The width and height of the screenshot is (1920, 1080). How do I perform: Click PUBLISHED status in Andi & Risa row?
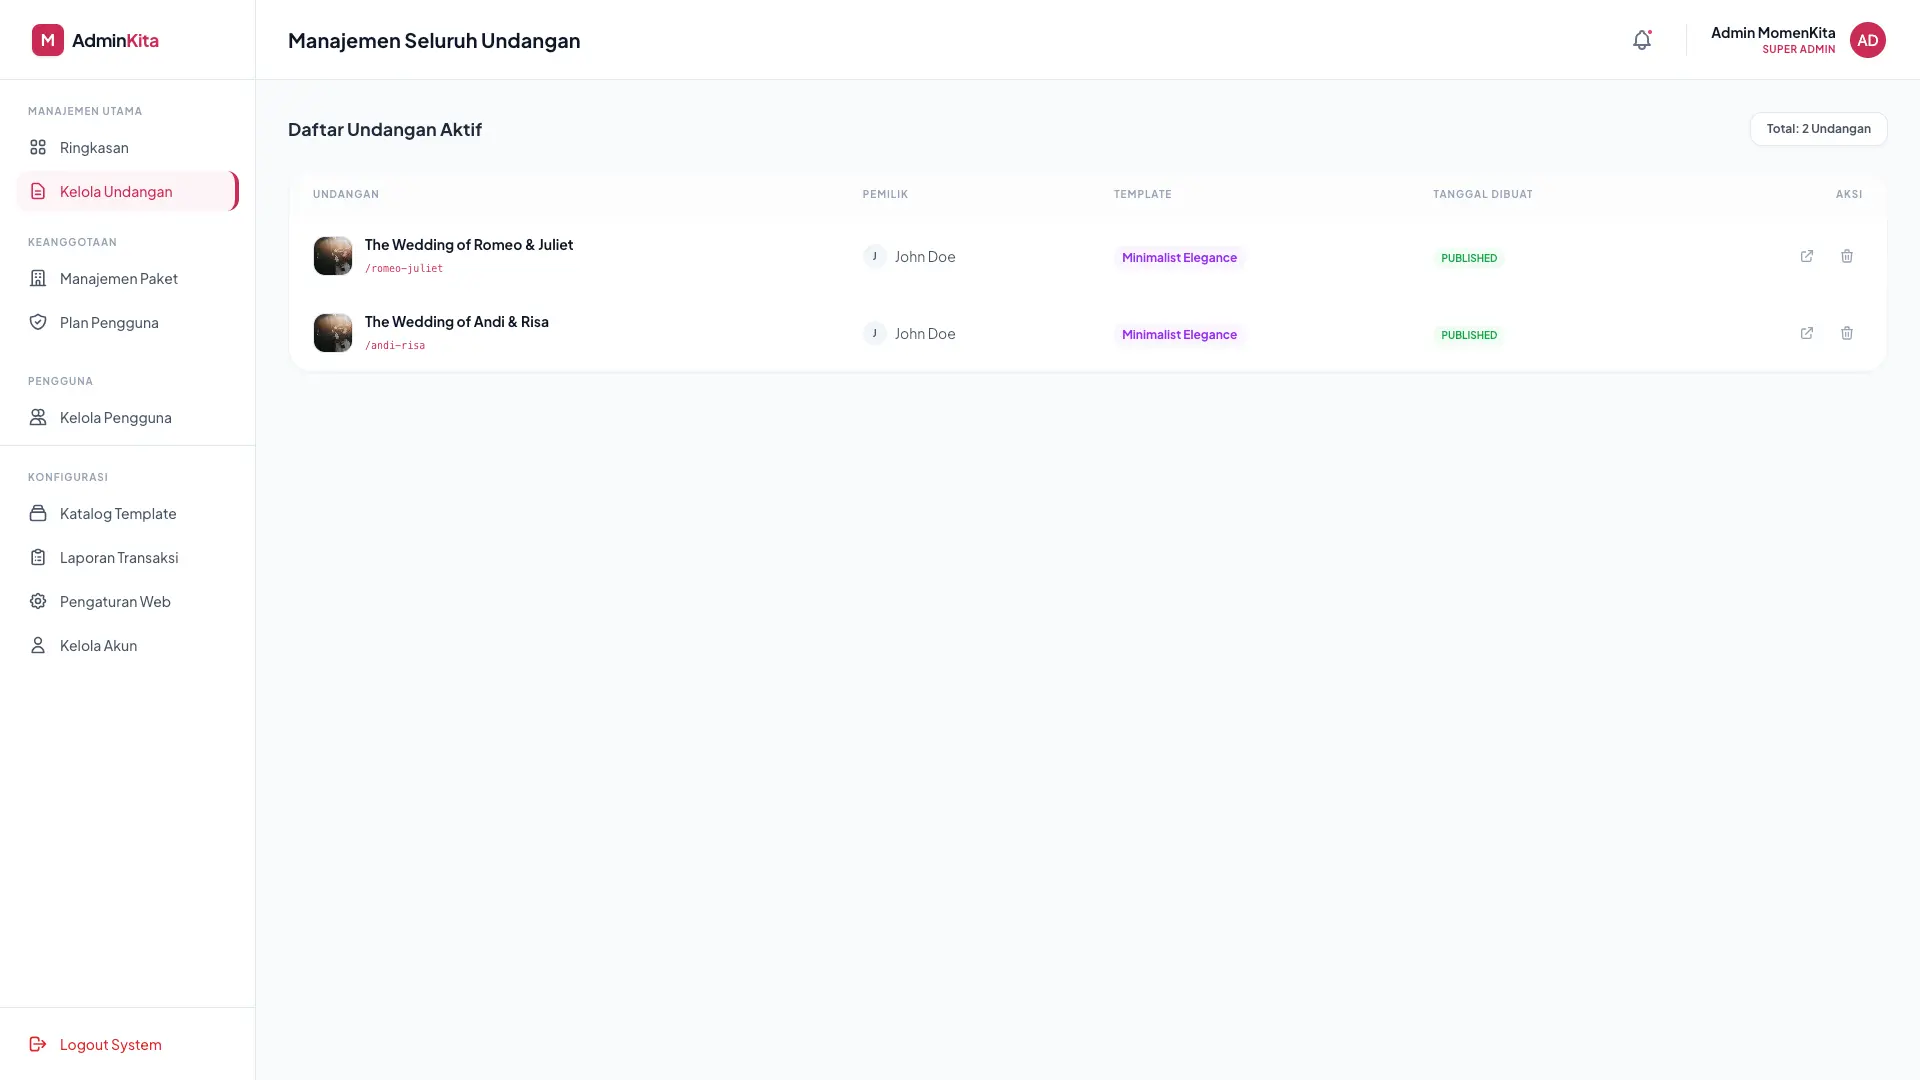pos(1469,335)
